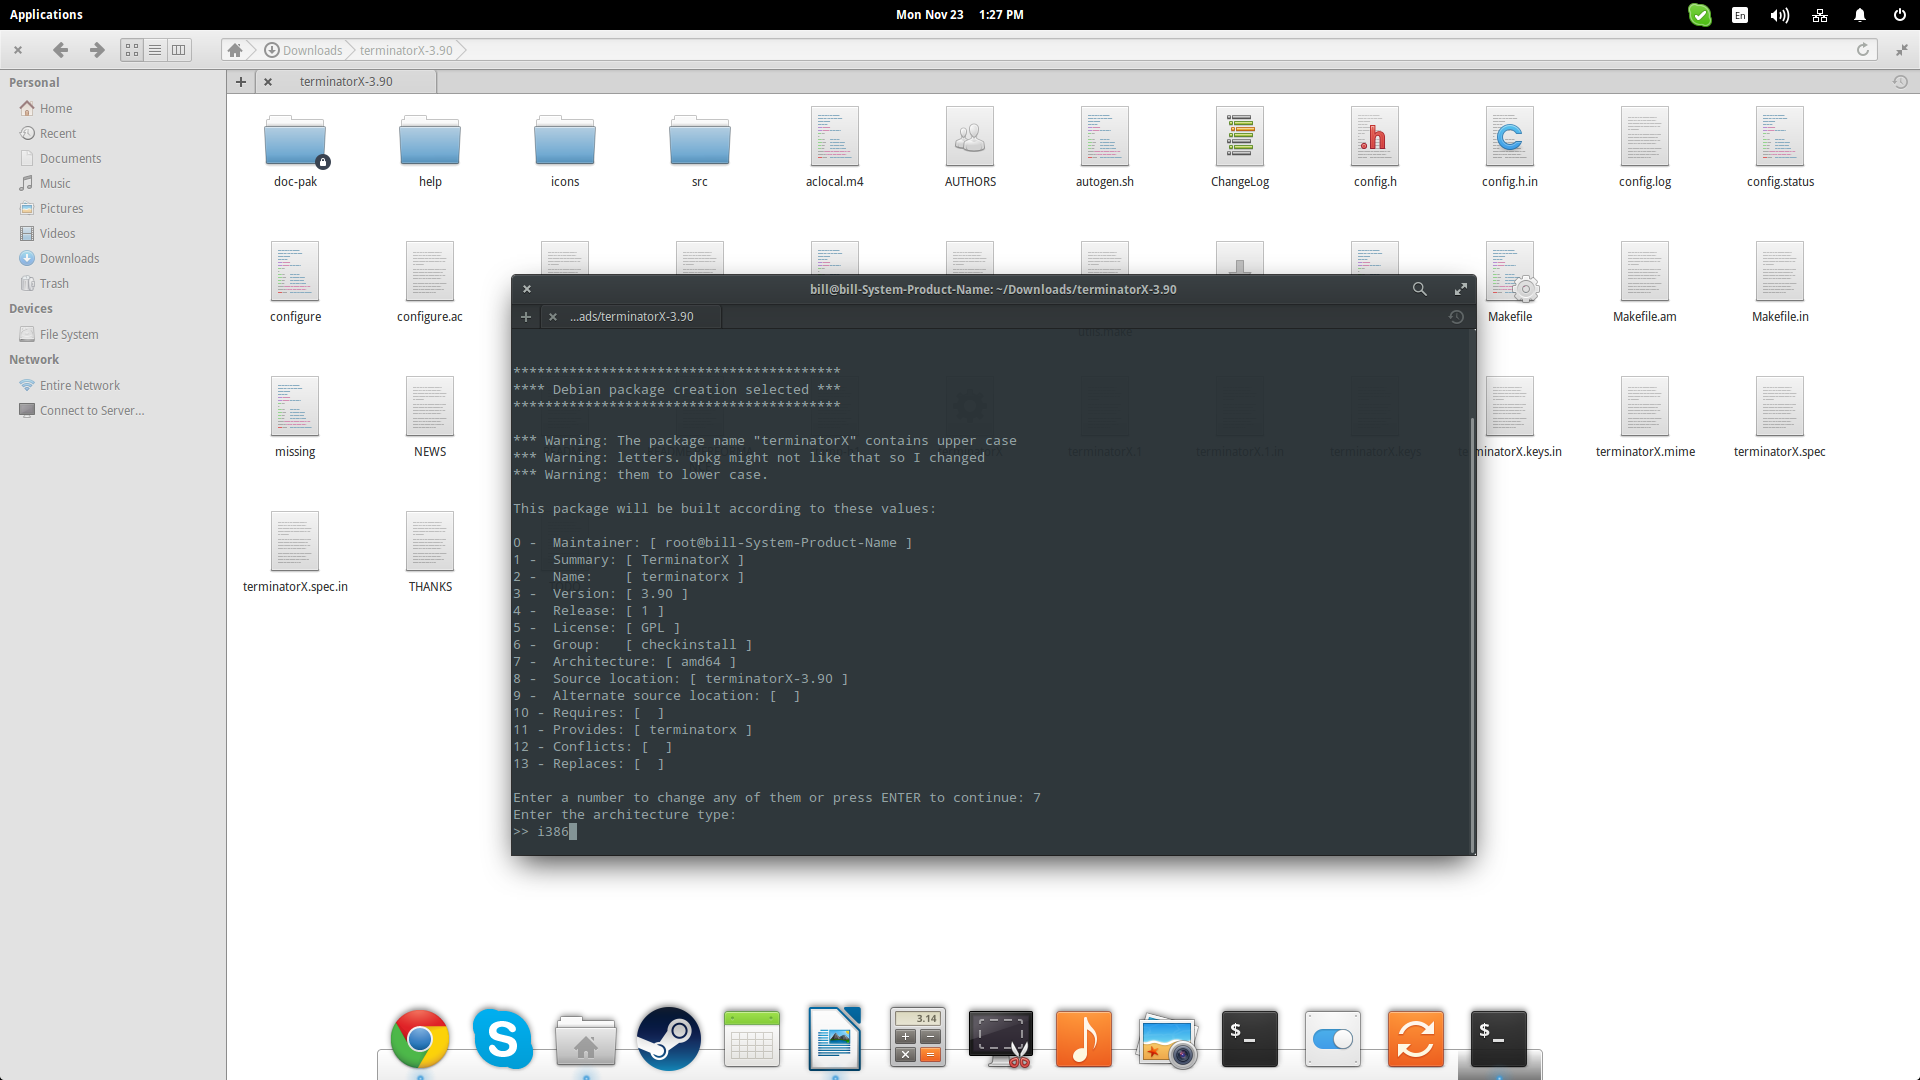This screenshot has width=1920, height=1080.
Task: Switch file manager to icon view
Action: [x=132, y=50]
